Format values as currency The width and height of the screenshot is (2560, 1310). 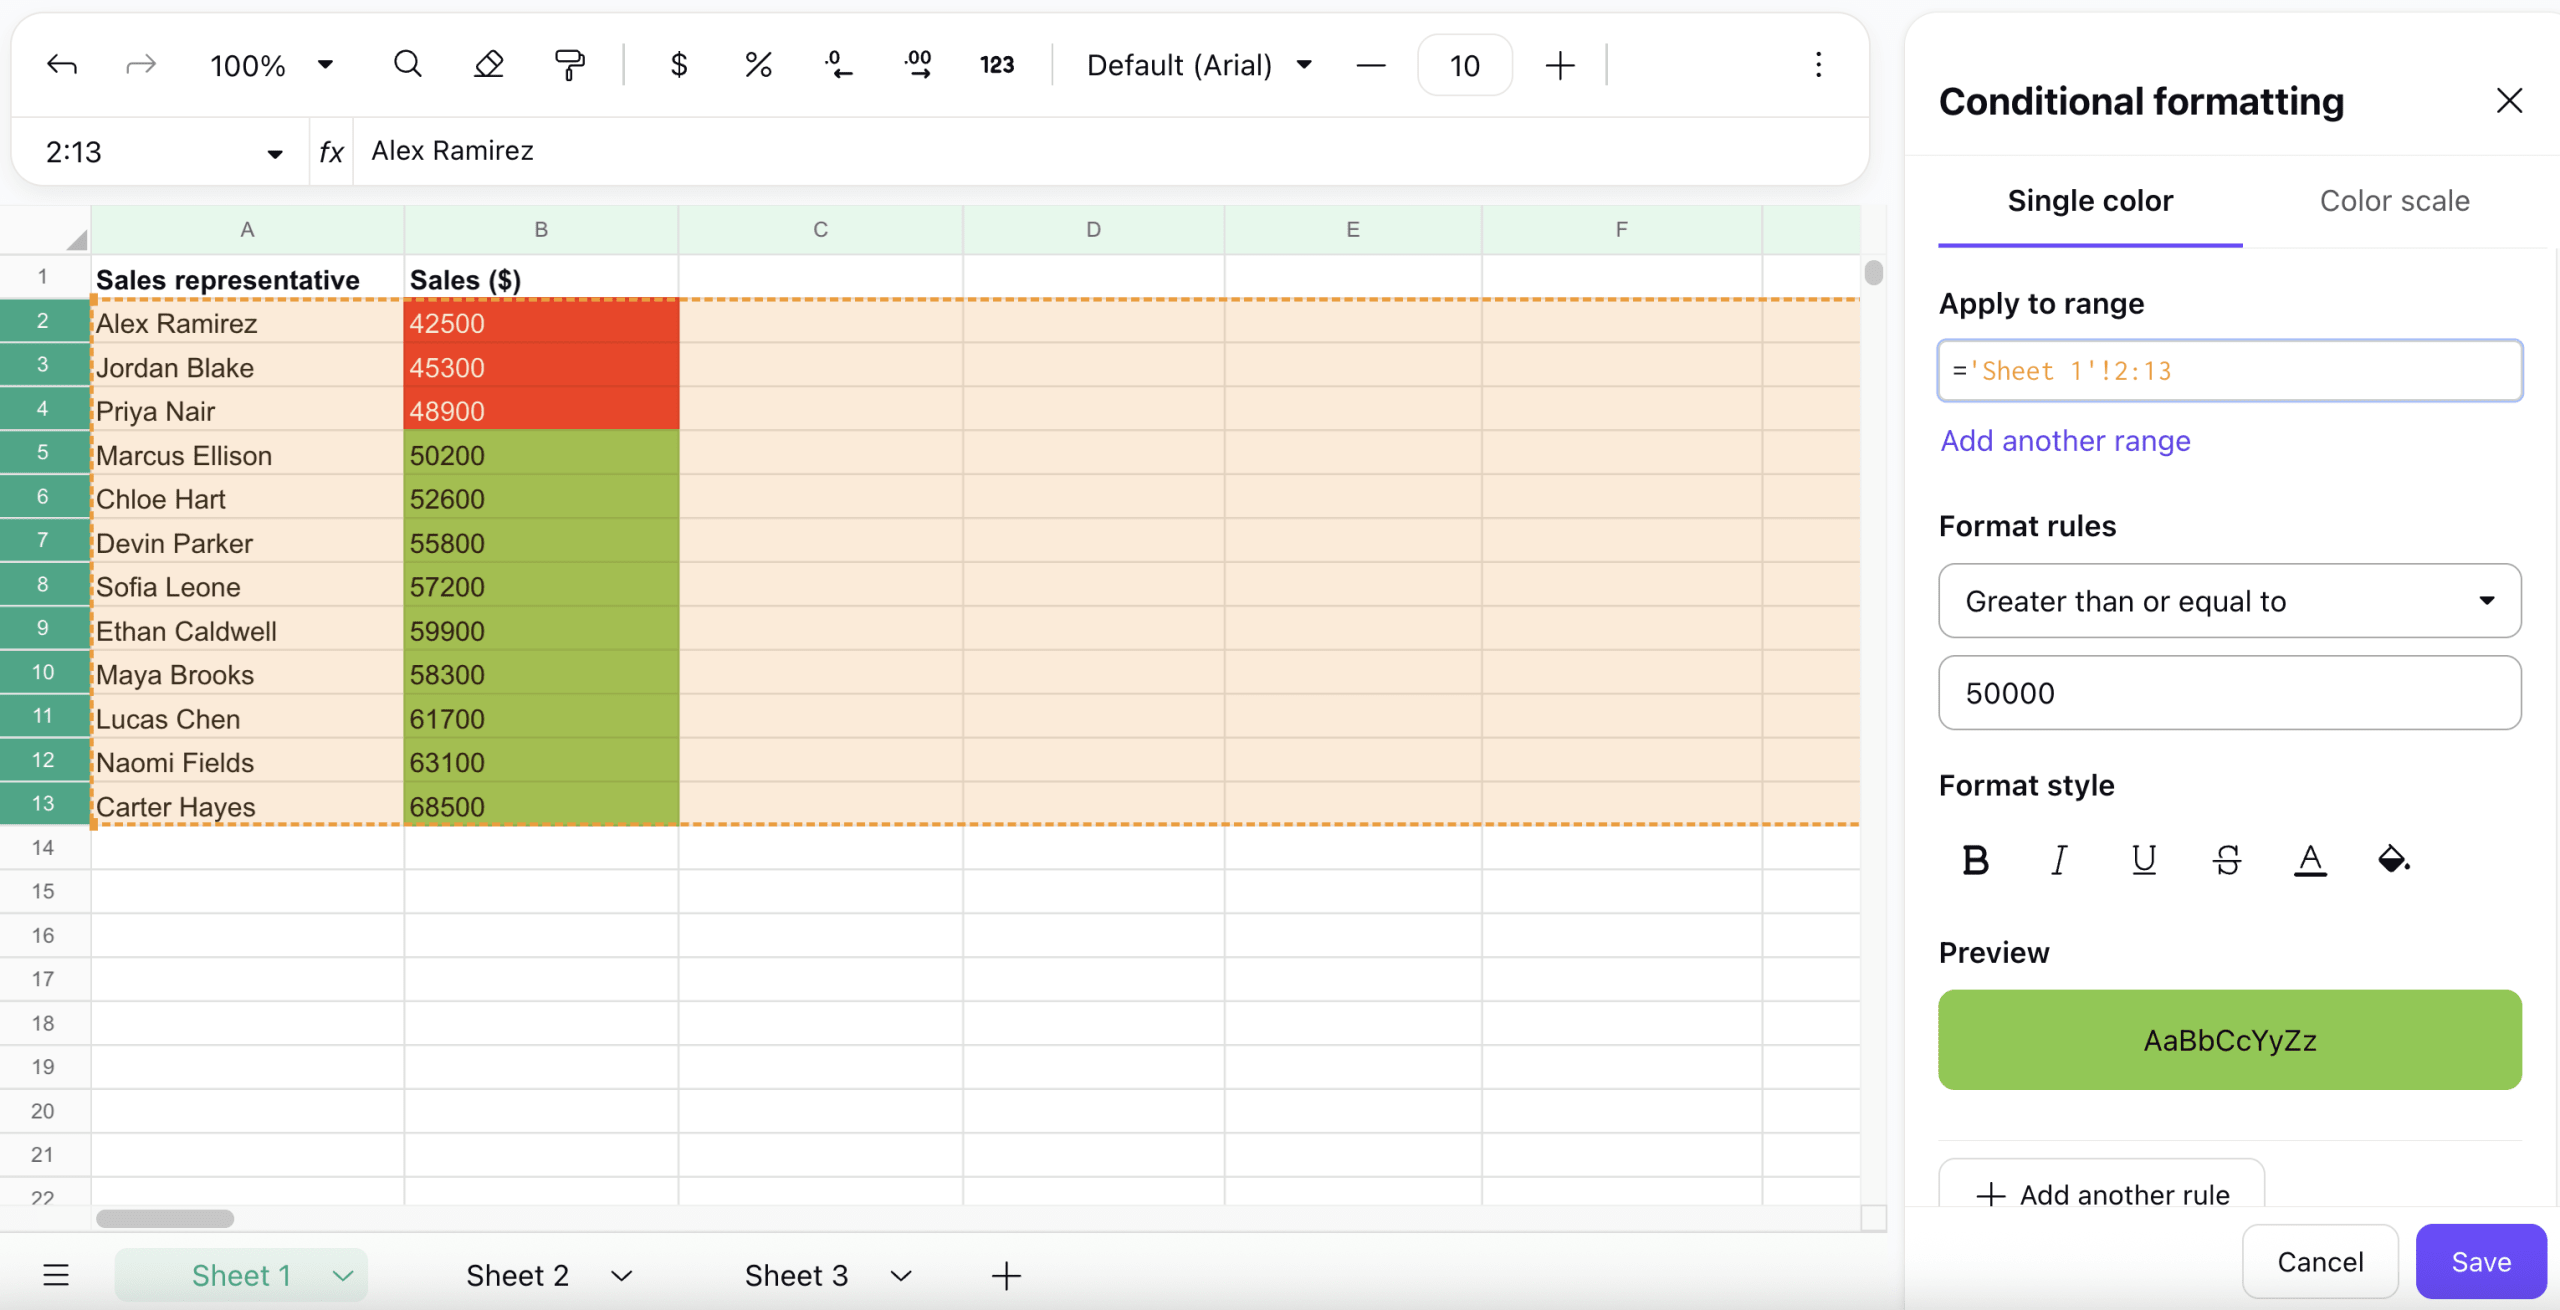tap(678, 64)
